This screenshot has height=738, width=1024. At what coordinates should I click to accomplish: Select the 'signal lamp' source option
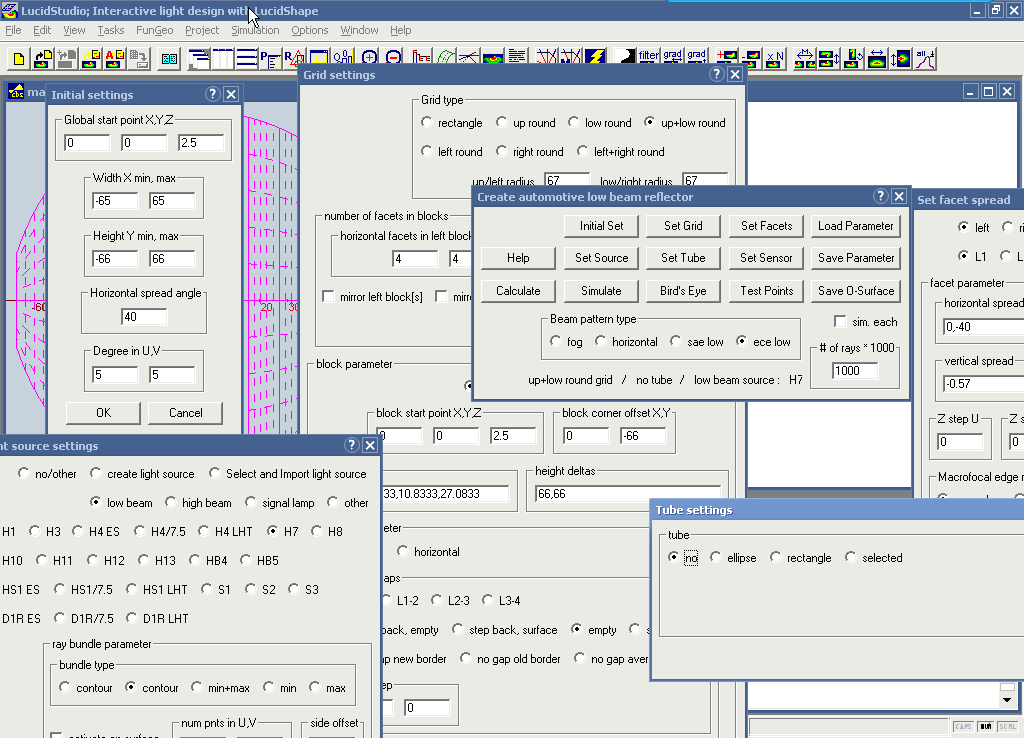pos(251,502)
